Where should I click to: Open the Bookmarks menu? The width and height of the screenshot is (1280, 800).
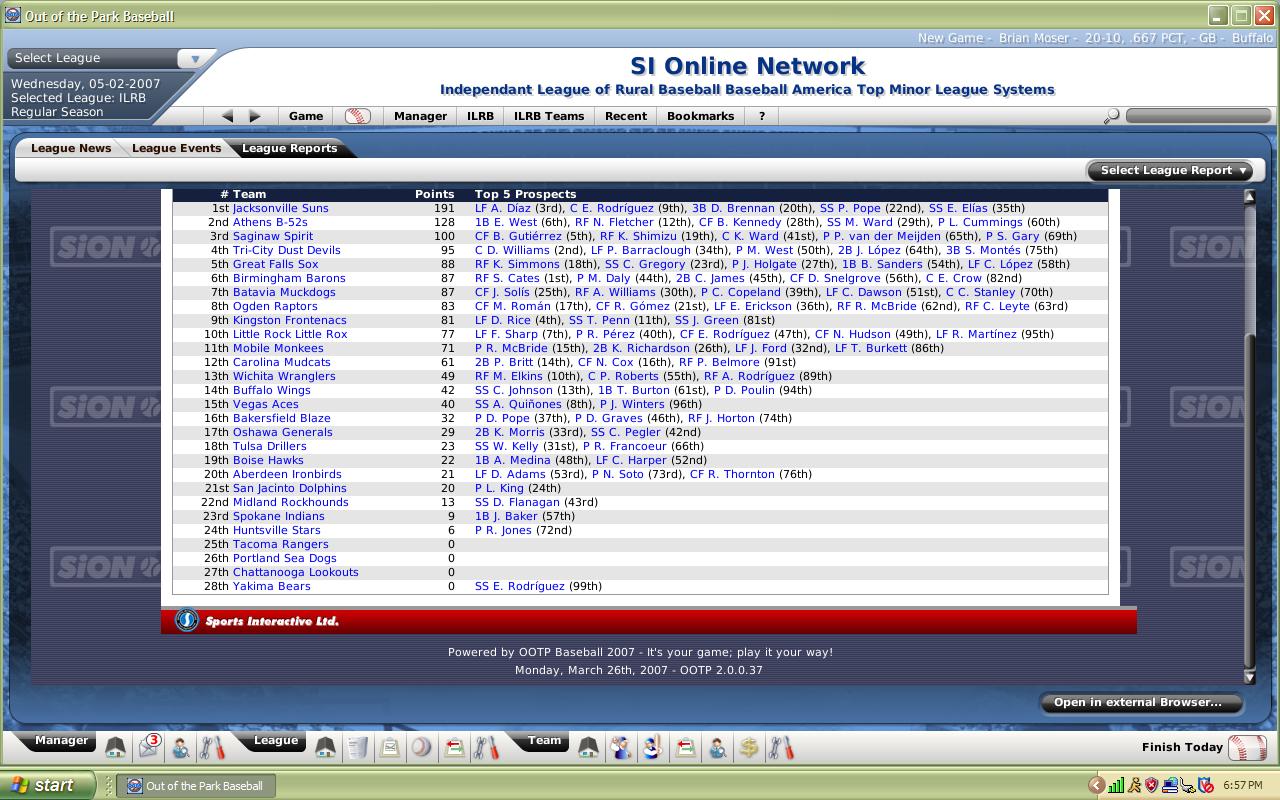click(700, 116)
